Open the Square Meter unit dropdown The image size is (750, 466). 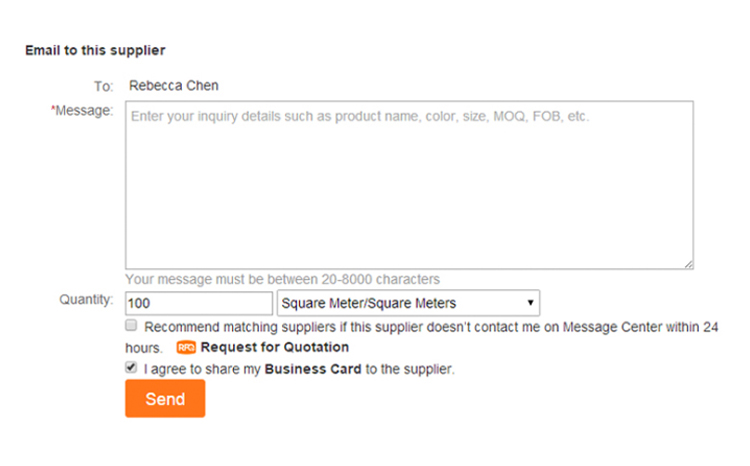tap(408, 303)
